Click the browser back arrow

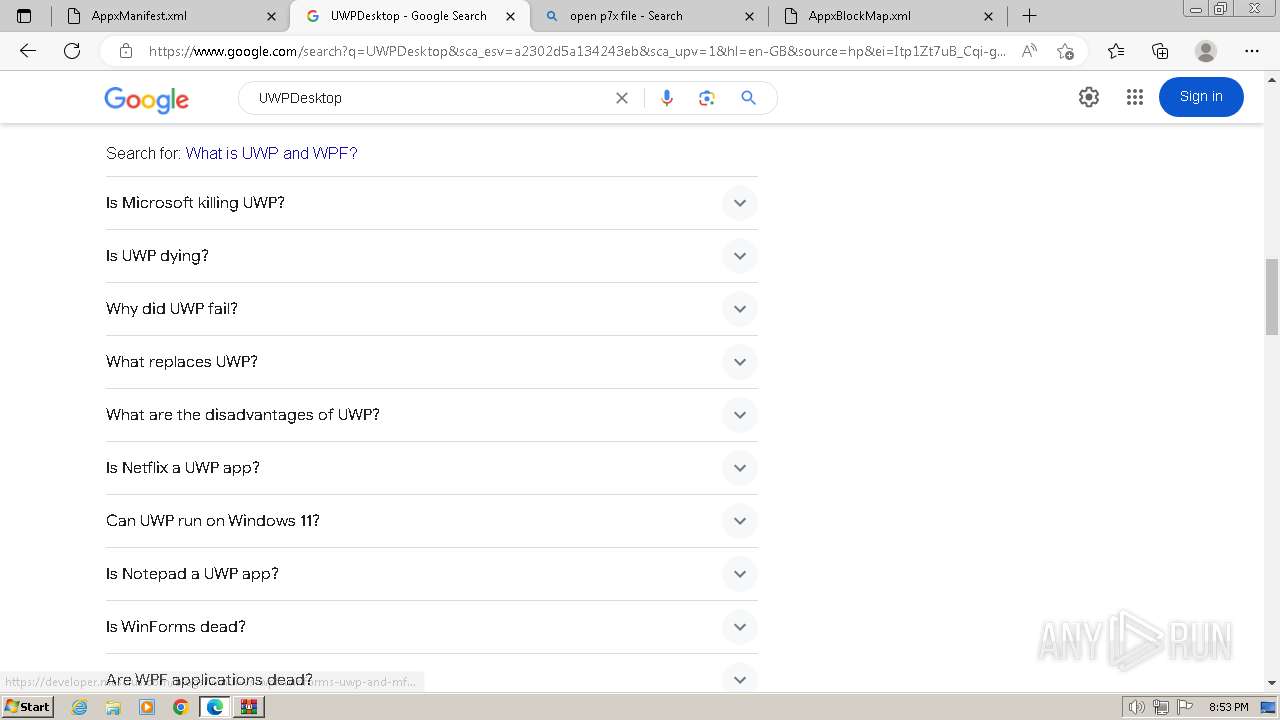click(x=28, y=51)
